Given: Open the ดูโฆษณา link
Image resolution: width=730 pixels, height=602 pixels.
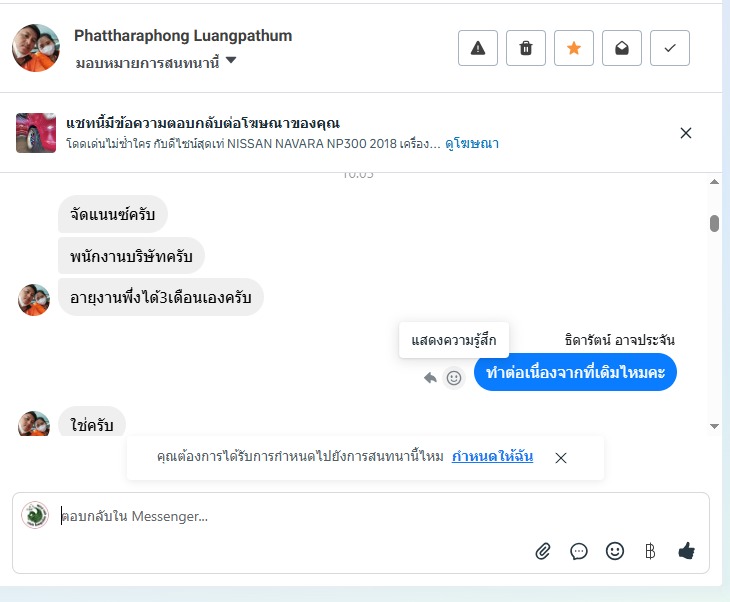Looking at the screenshot, I should point(472,144).
